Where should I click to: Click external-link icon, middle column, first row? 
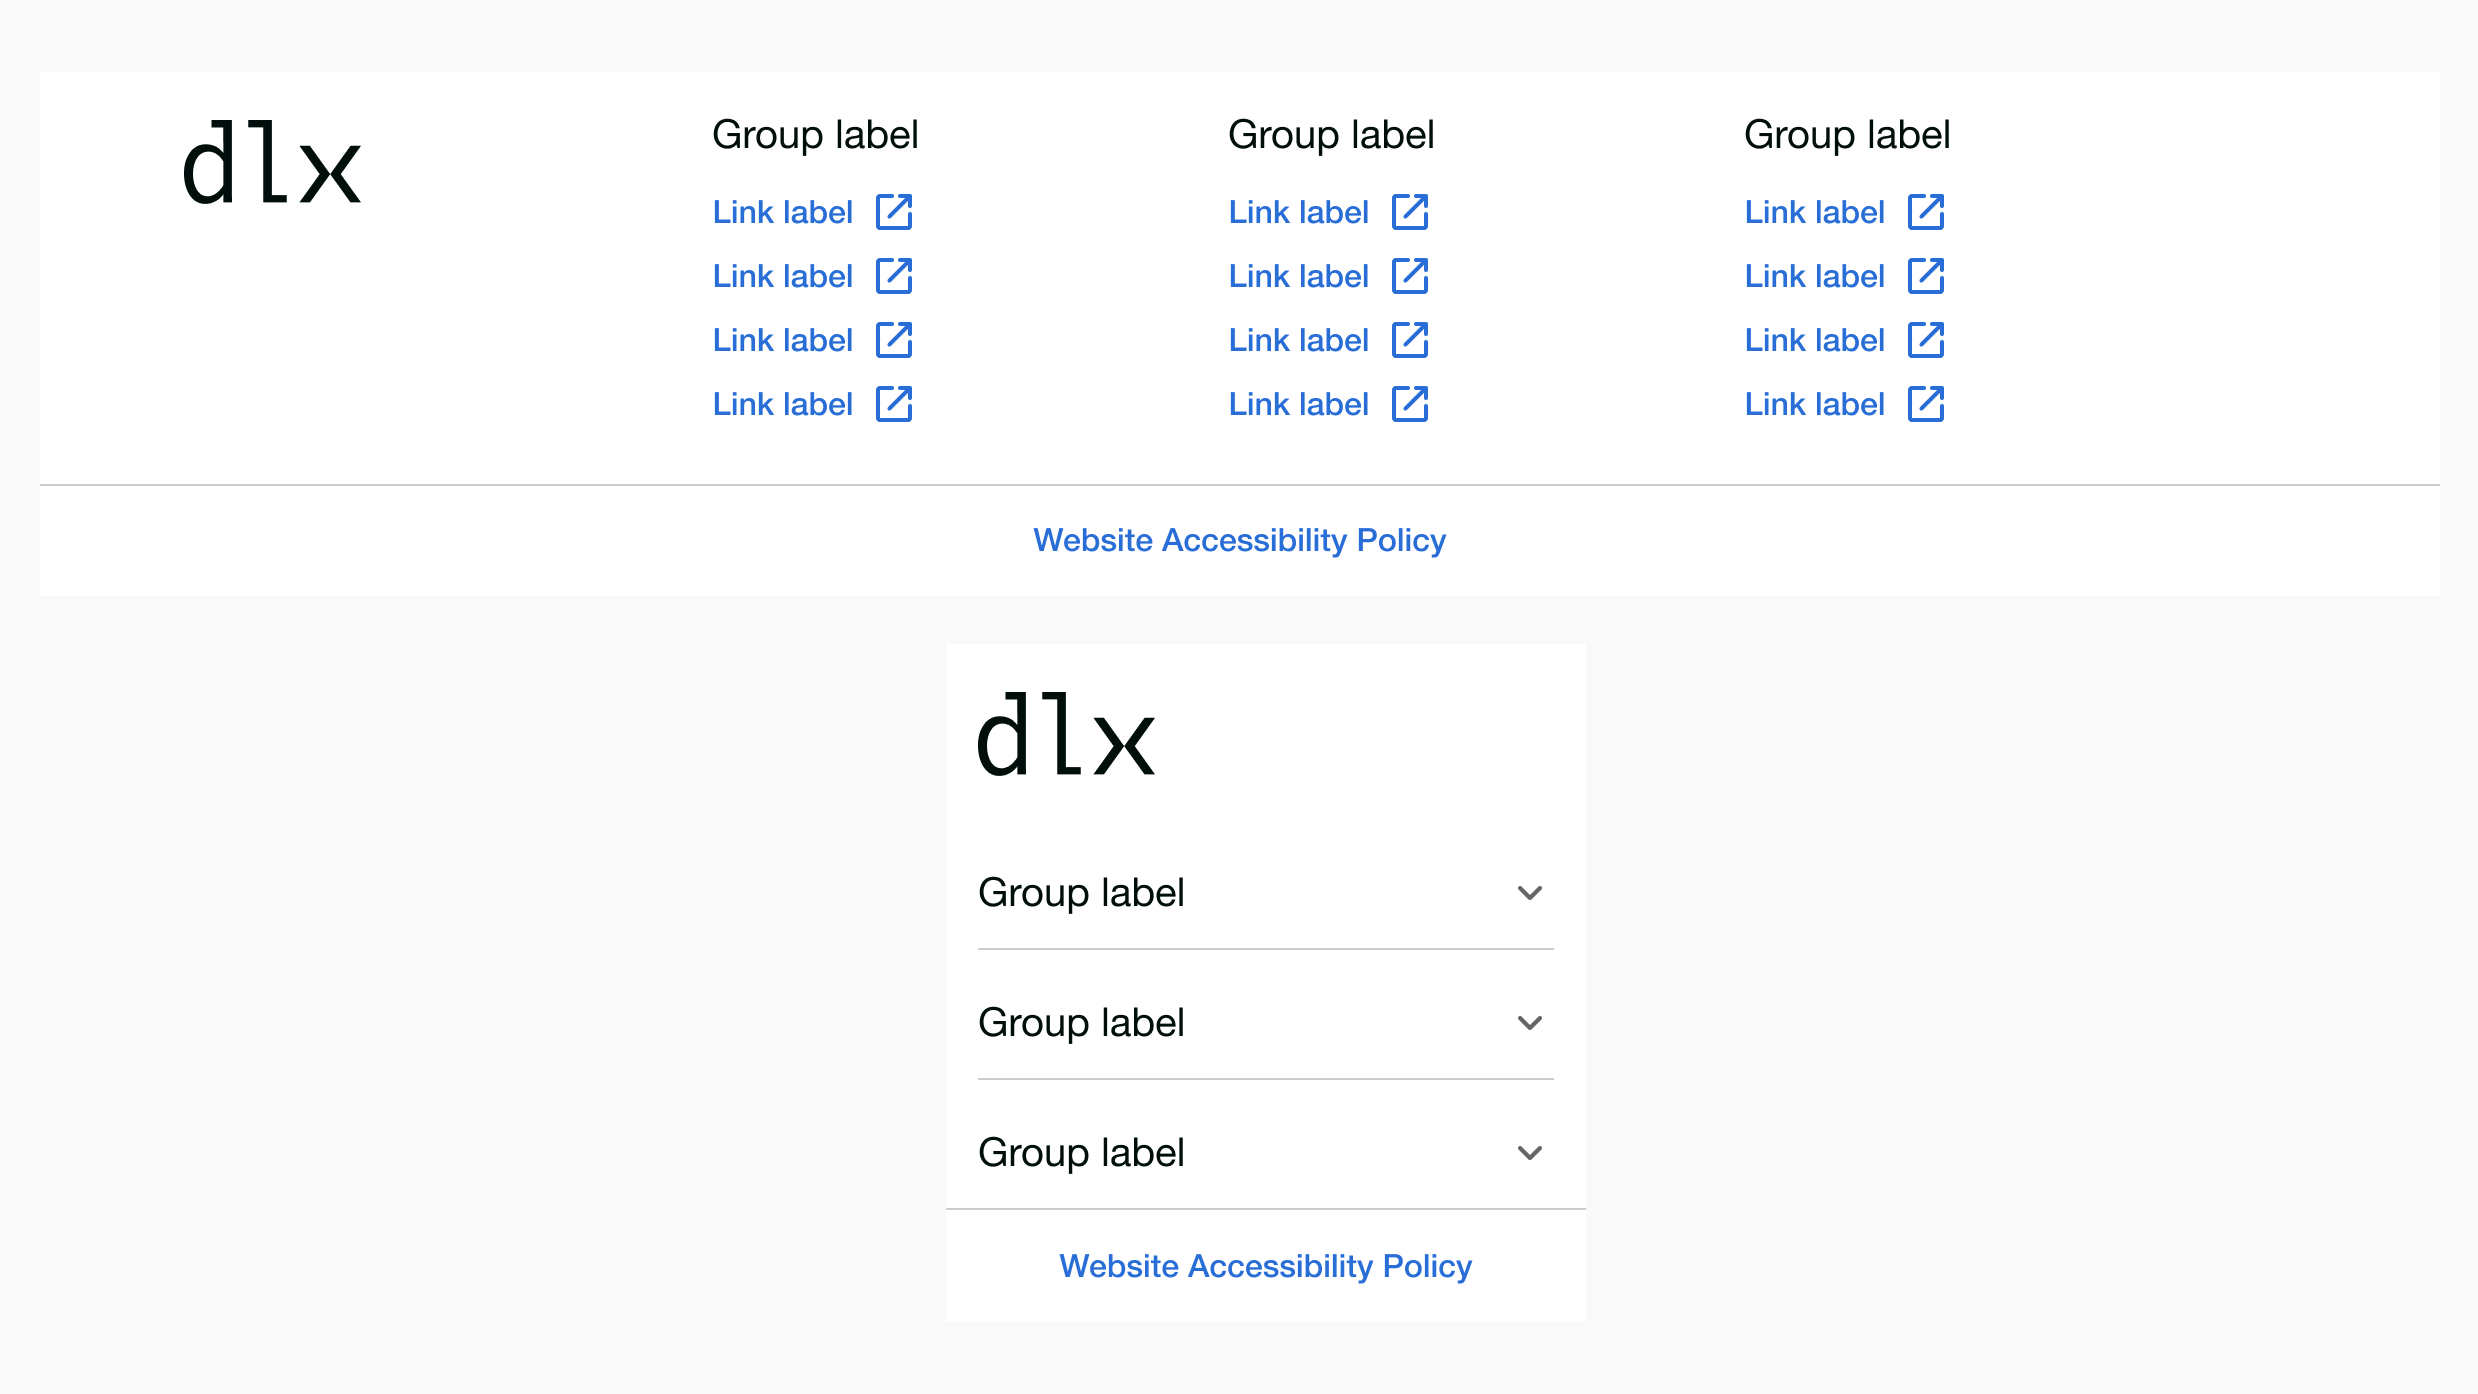point(1410,212)
